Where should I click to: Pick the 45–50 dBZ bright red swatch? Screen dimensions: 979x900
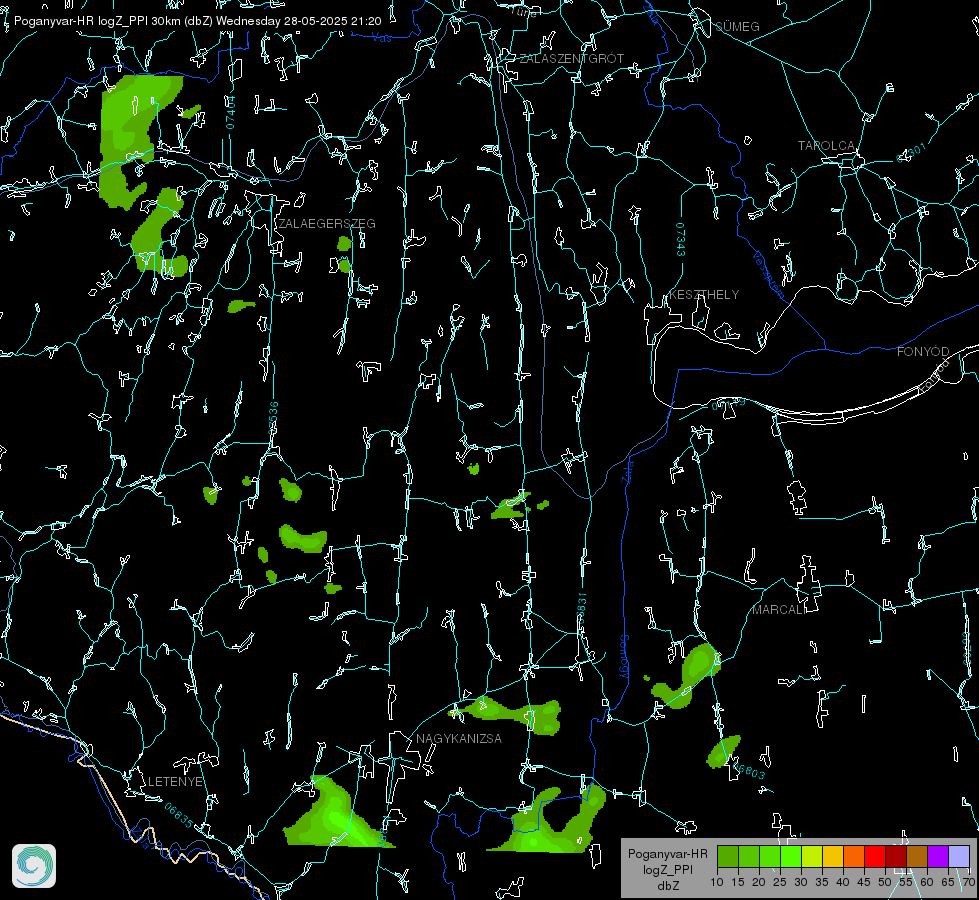[875, 856]
